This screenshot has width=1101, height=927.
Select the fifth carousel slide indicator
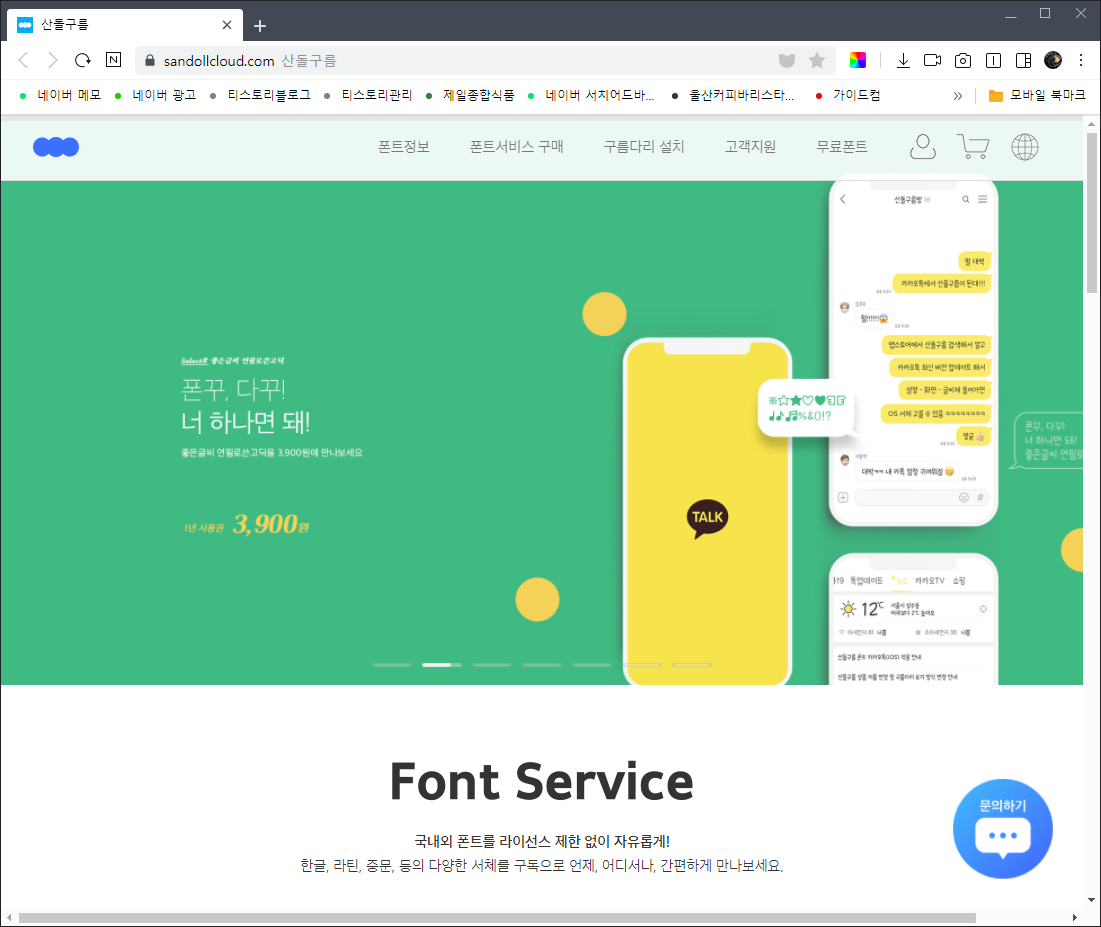[x=592, y=664]
